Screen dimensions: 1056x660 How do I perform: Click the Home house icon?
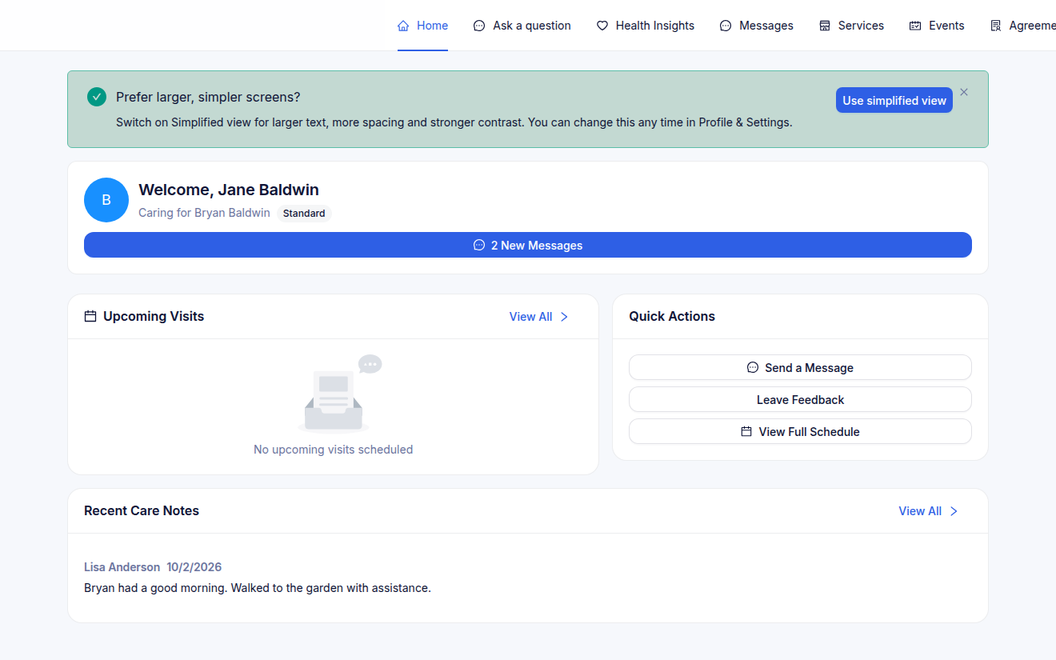point(403,26)
